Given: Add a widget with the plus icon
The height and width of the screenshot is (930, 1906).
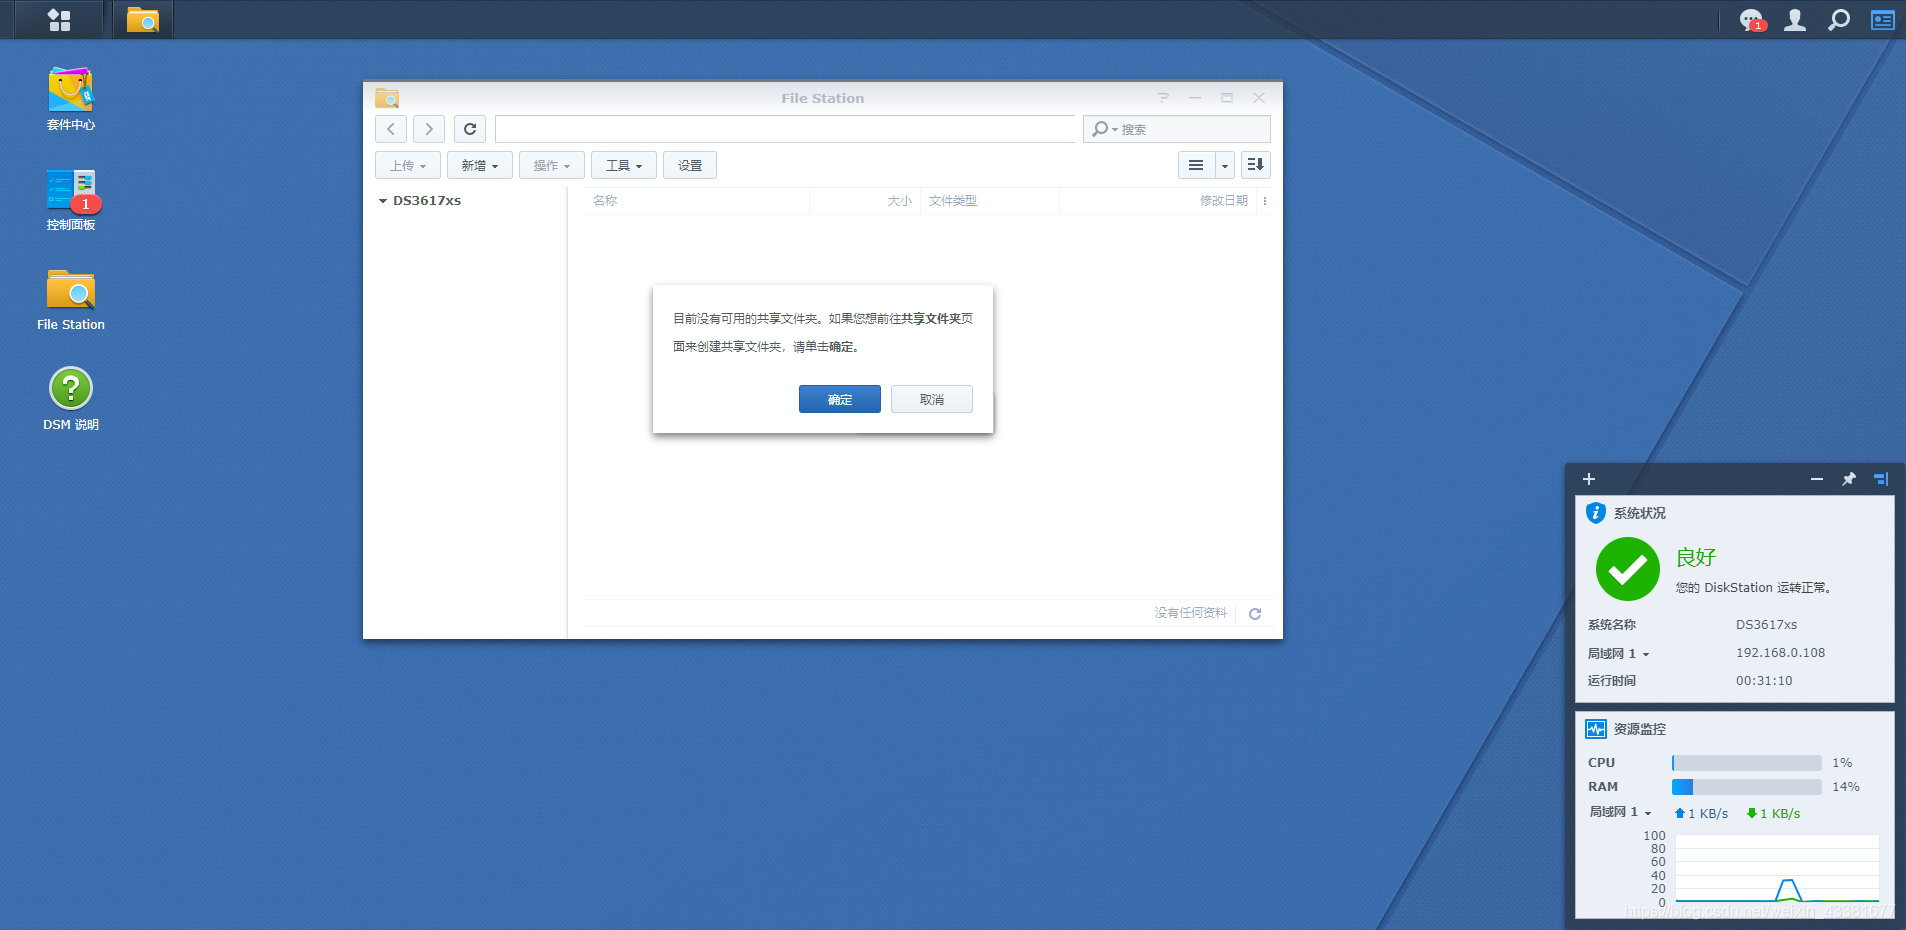Looking at the screenshot, I should 1589,479.
